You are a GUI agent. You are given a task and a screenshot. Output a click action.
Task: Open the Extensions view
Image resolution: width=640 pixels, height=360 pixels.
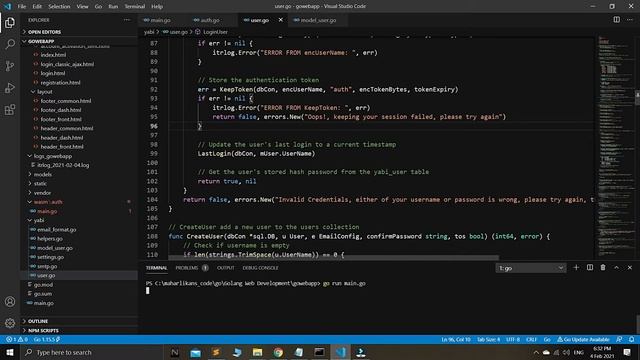pos(10,109)
